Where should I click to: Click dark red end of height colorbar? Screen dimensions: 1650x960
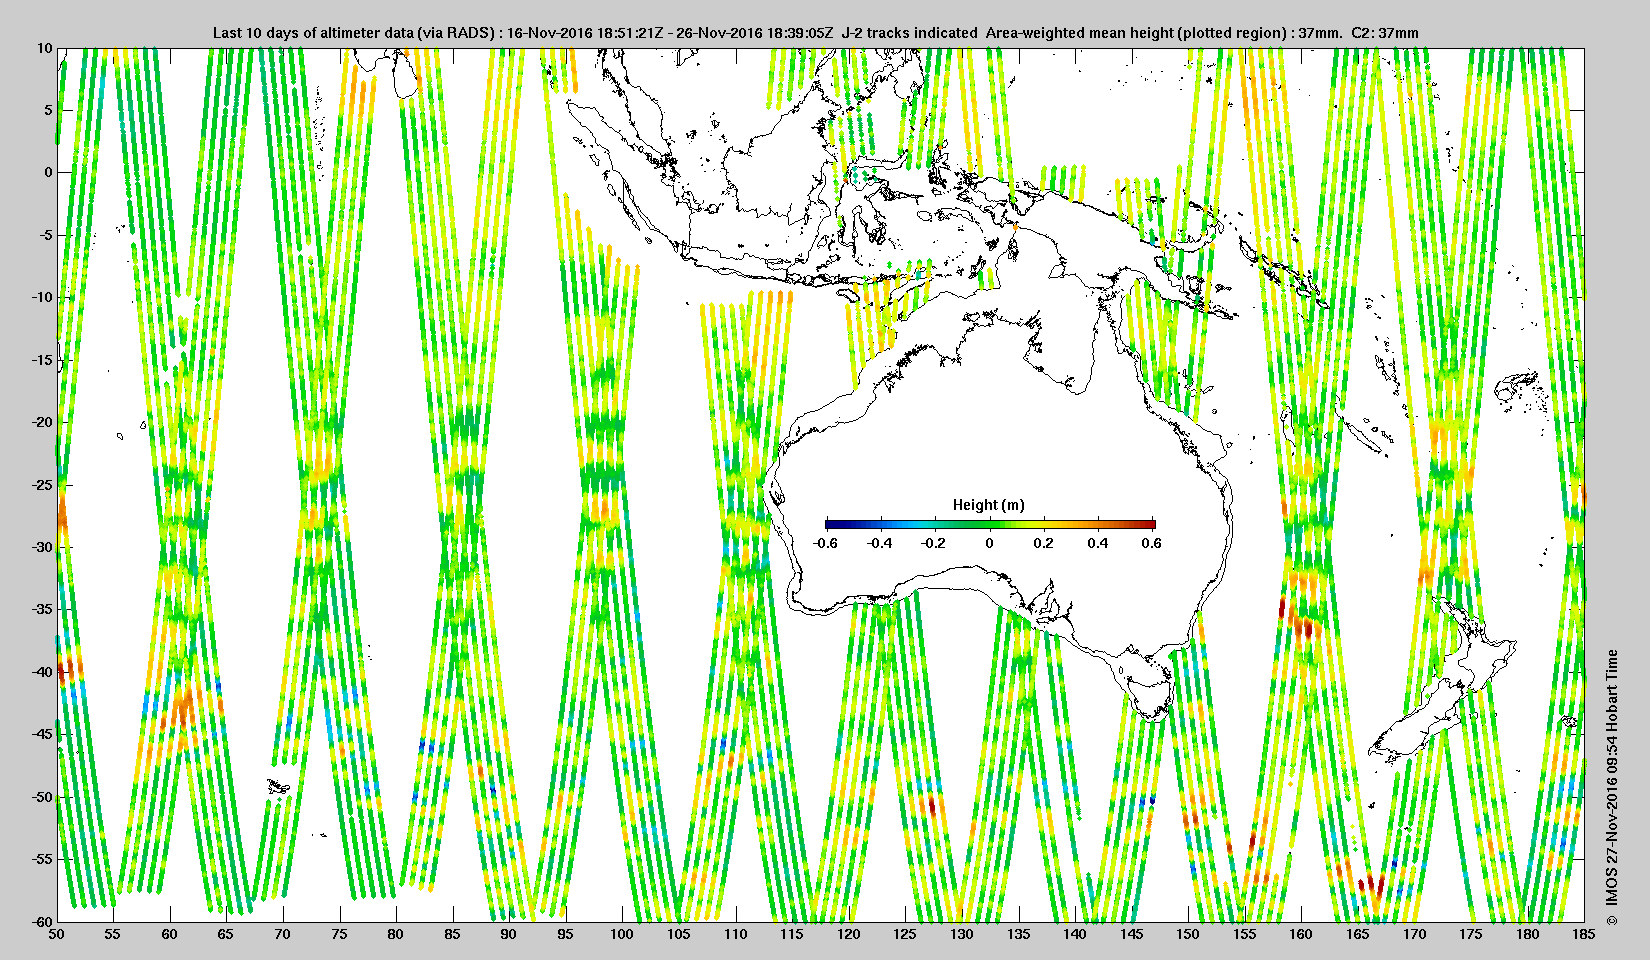pyautogui.click(x=1151, y=524)
